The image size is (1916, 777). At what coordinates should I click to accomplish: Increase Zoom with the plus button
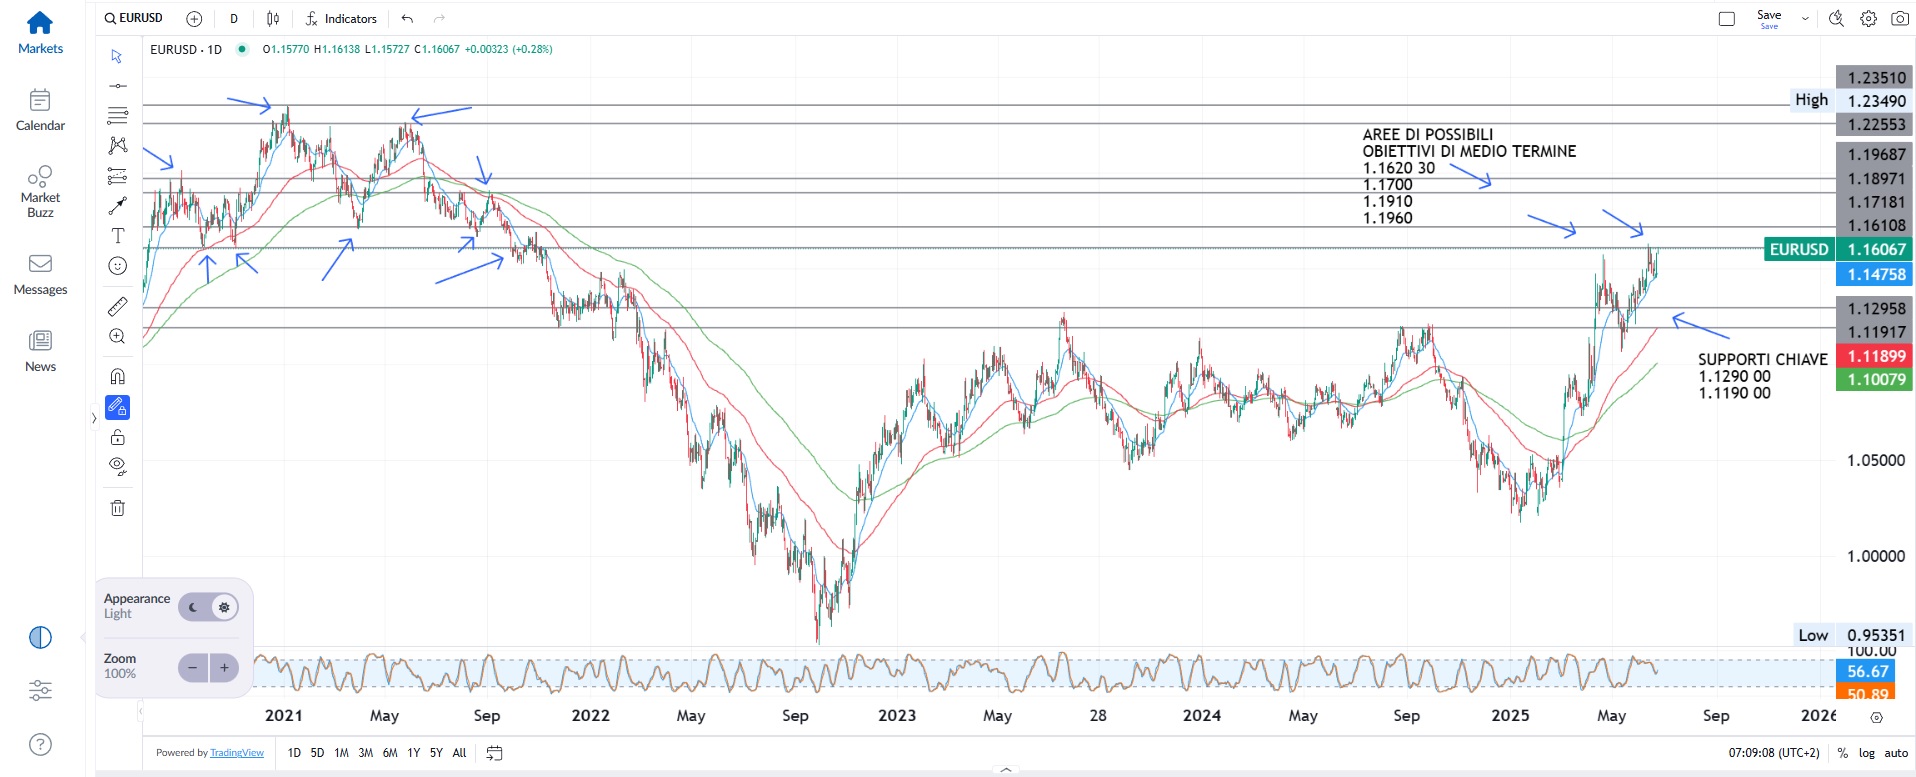[x=224, y=667]
